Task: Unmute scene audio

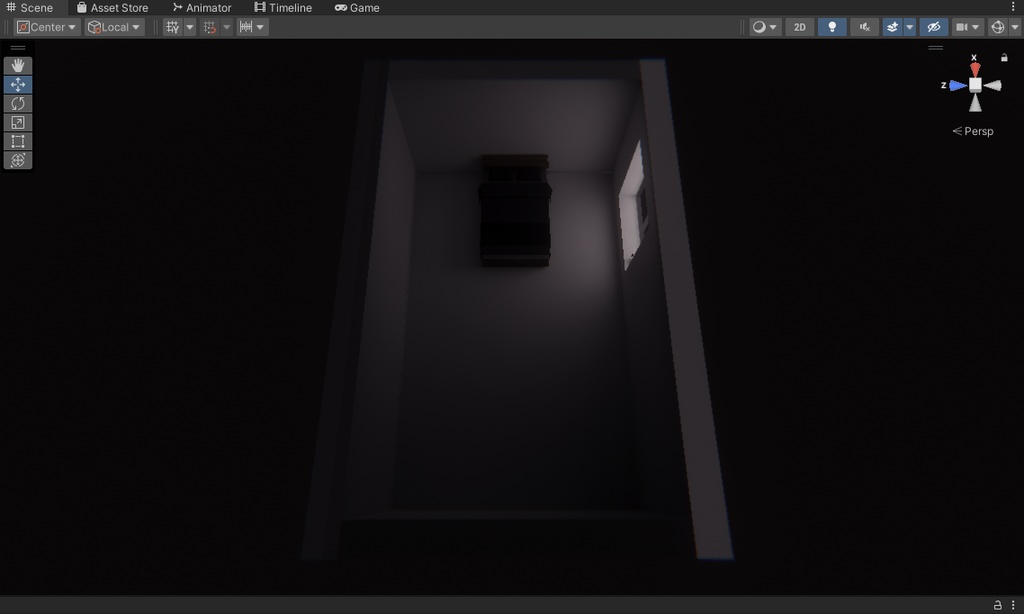Action: click(x=864, y=26)
